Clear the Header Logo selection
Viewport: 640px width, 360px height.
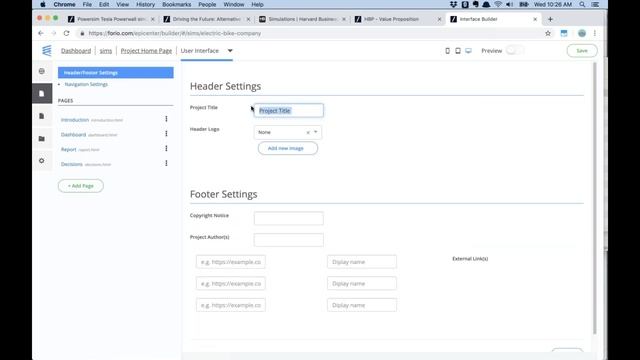(x=308, y=132)
